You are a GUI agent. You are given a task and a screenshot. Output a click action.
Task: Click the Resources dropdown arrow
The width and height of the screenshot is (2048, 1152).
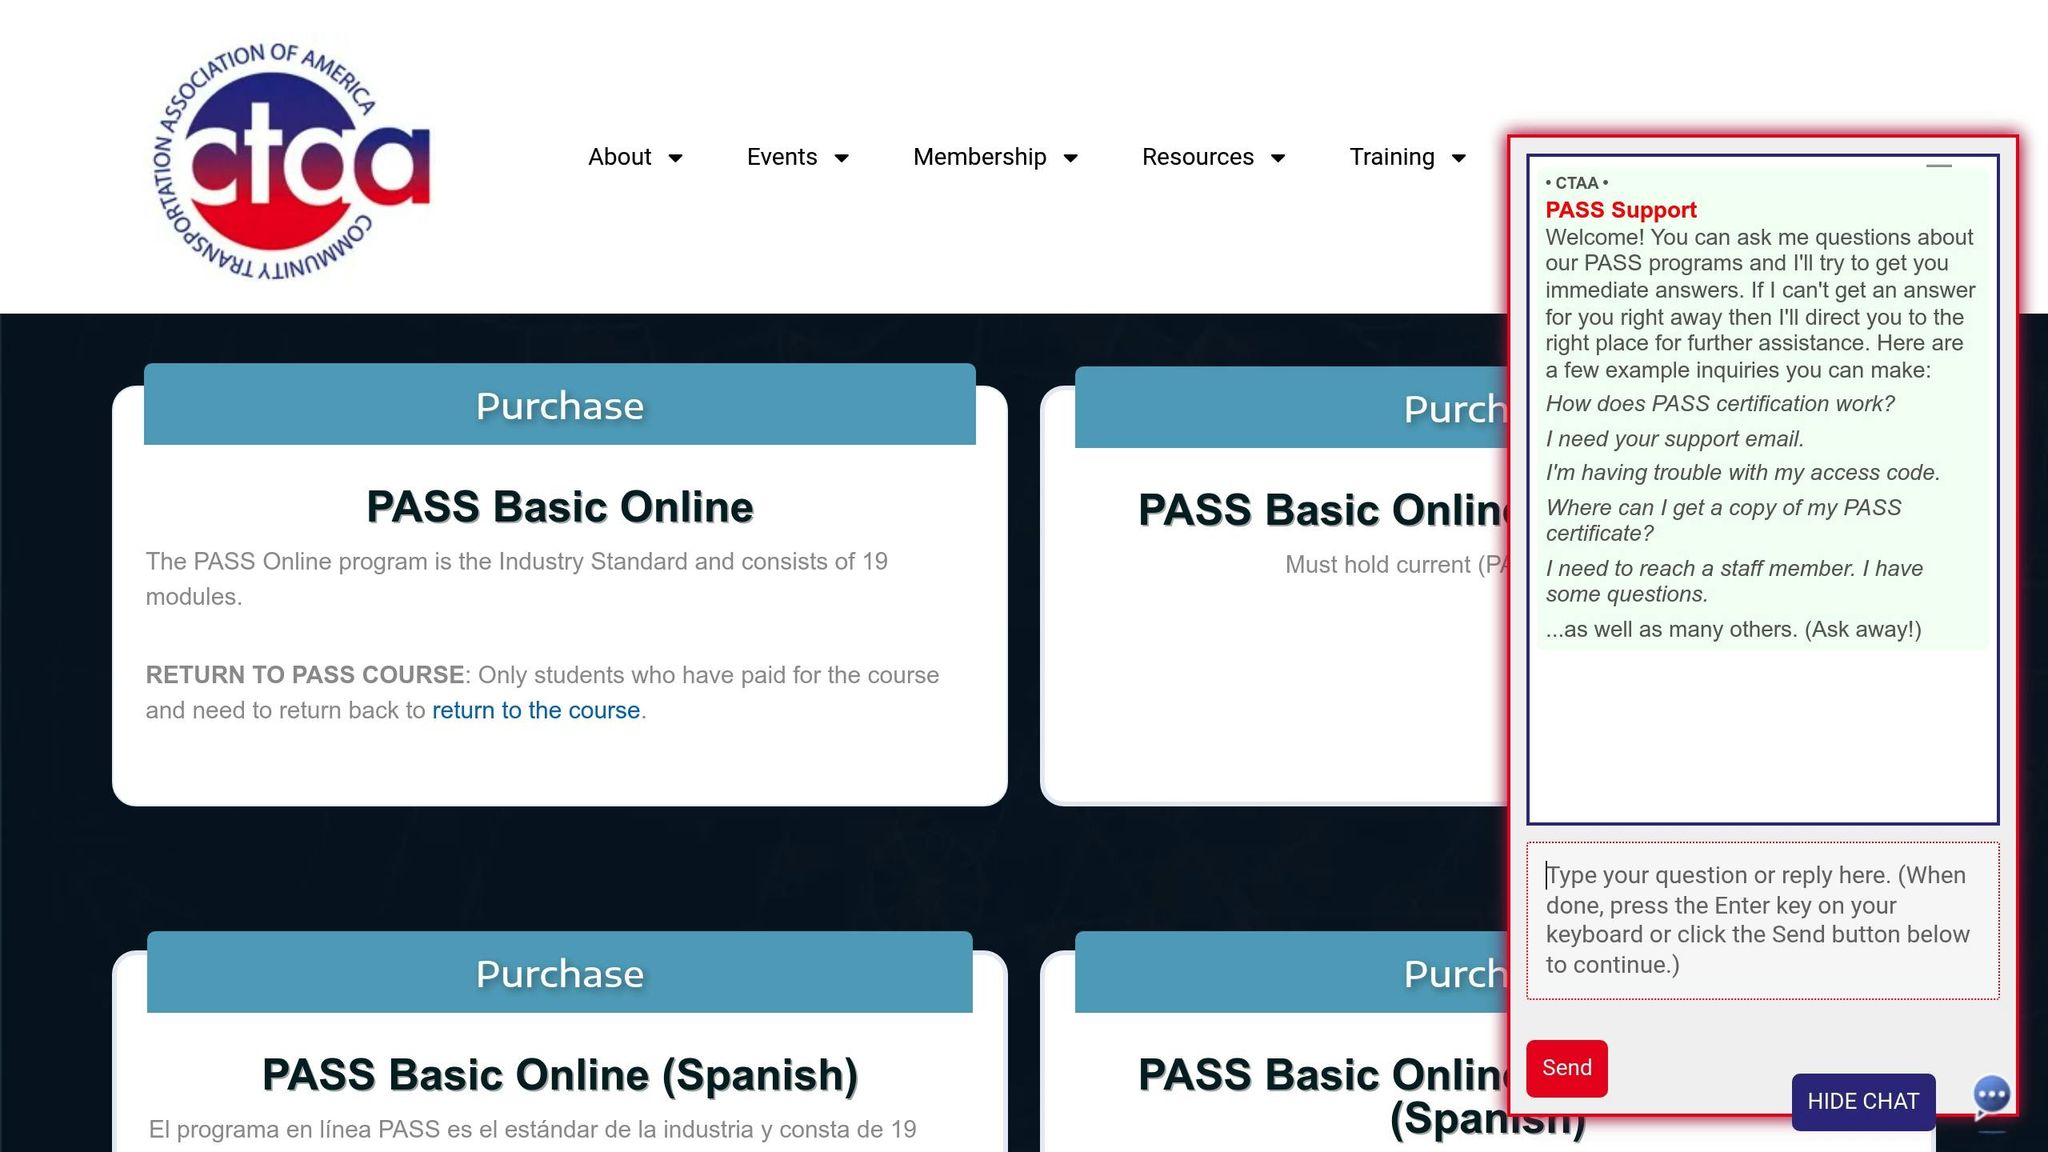pyautogui.click(x=1278, y=158)
